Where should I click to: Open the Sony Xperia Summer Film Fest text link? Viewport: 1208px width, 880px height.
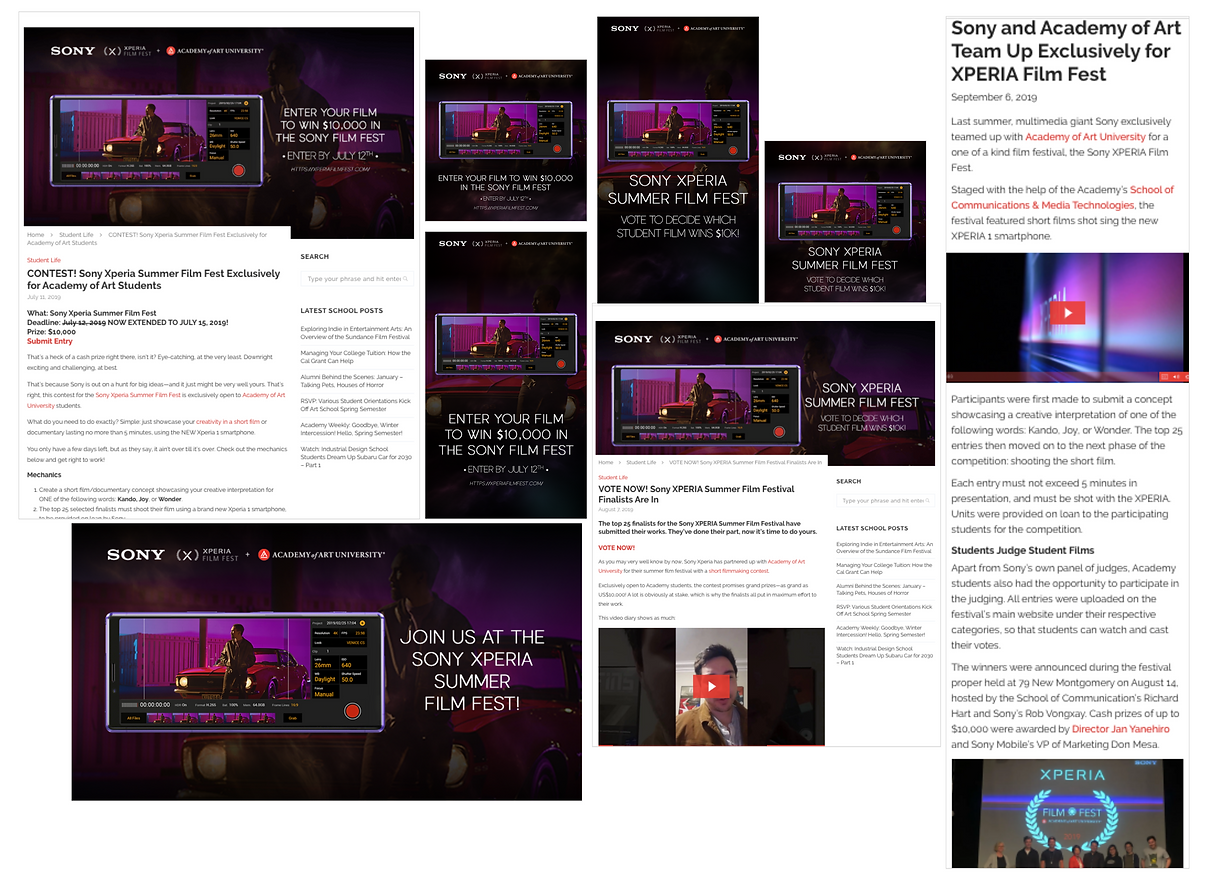click(x=139, y=395)
